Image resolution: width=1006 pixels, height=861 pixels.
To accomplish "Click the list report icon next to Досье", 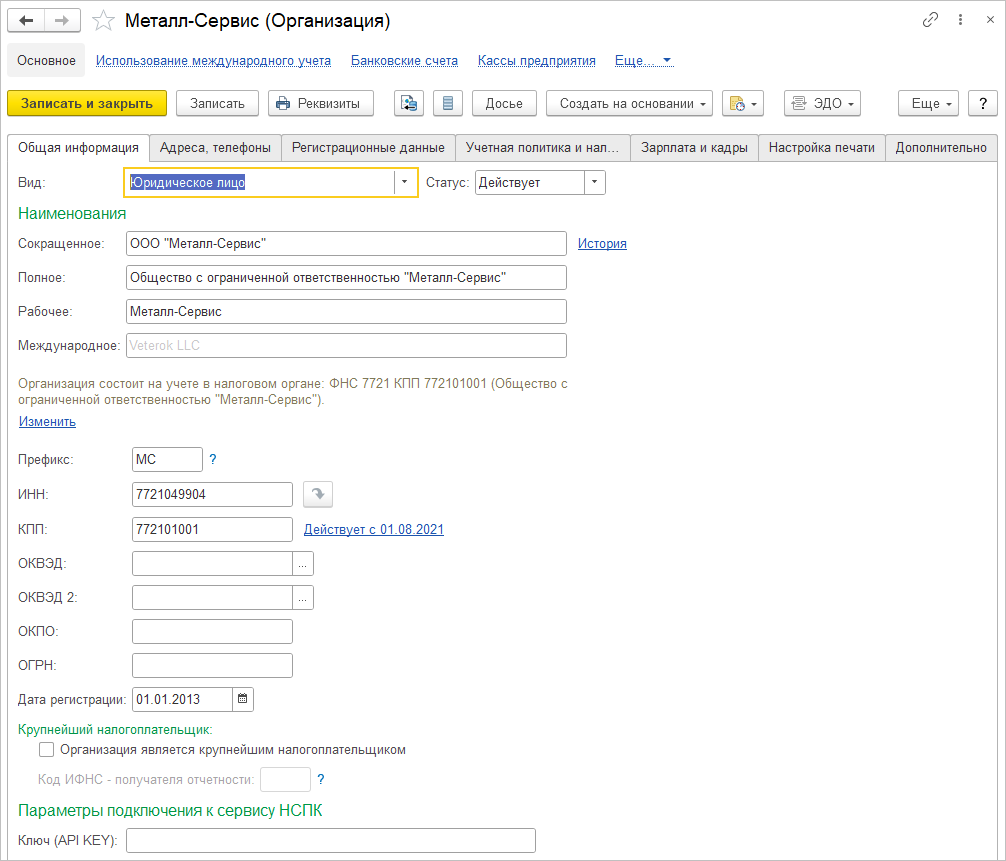I will point(447,103).
